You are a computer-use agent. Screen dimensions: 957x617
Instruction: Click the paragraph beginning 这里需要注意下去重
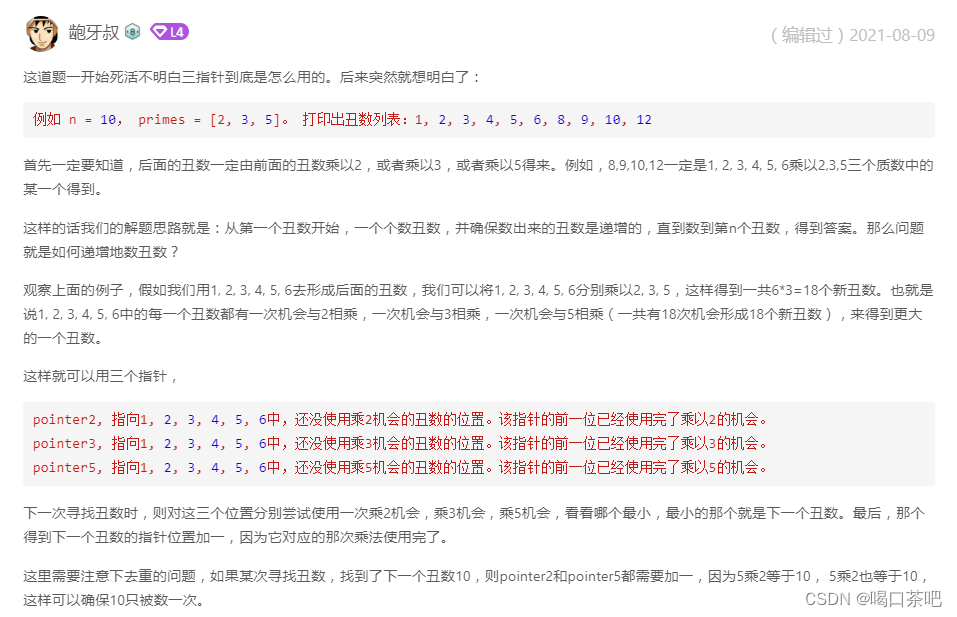point(476,588)
